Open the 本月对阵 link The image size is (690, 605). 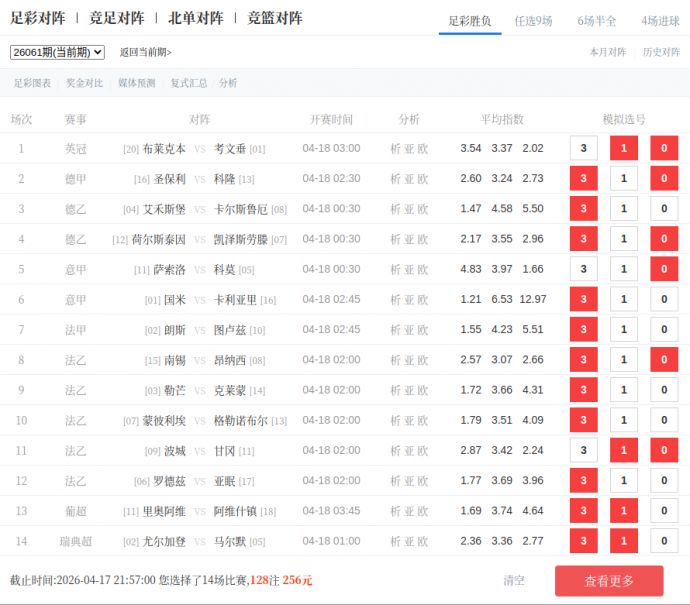(607, 52)
